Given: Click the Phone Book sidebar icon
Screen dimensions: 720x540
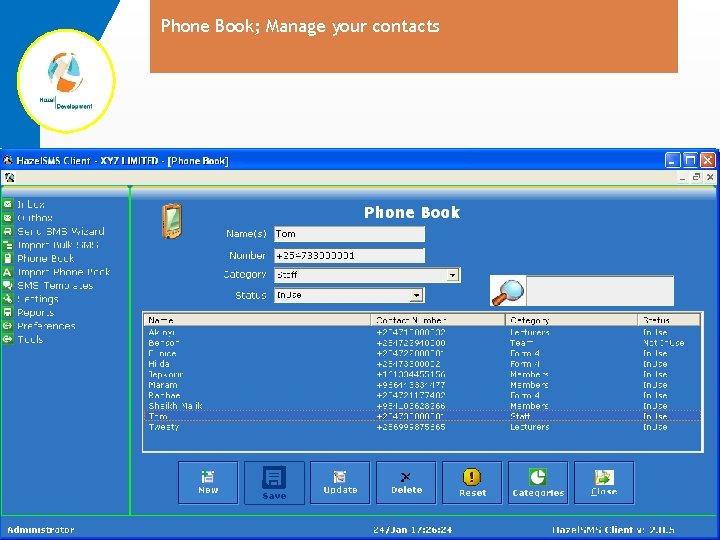Looking at the screenshot, I should [8, 258].
